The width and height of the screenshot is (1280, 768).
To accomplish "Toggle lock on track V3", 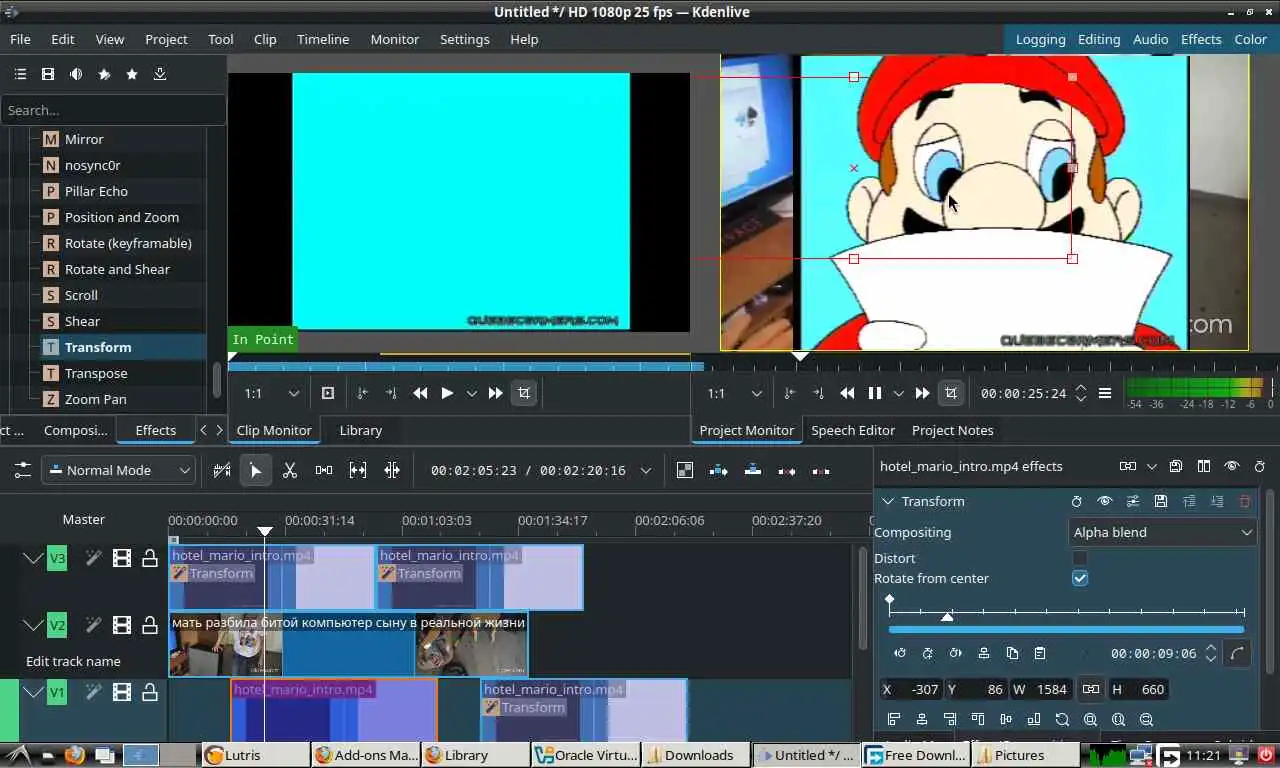I will click(x=150, y=558).
